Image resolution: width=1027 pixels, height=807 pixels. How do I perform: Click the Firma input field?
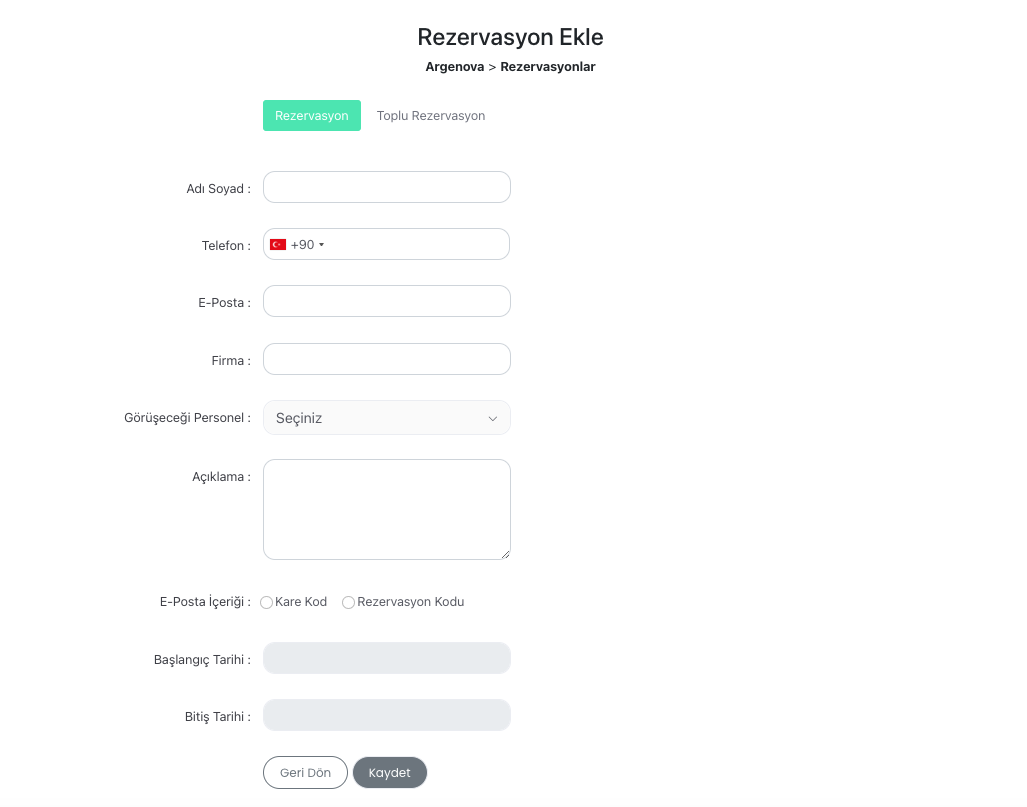point(386,359)
